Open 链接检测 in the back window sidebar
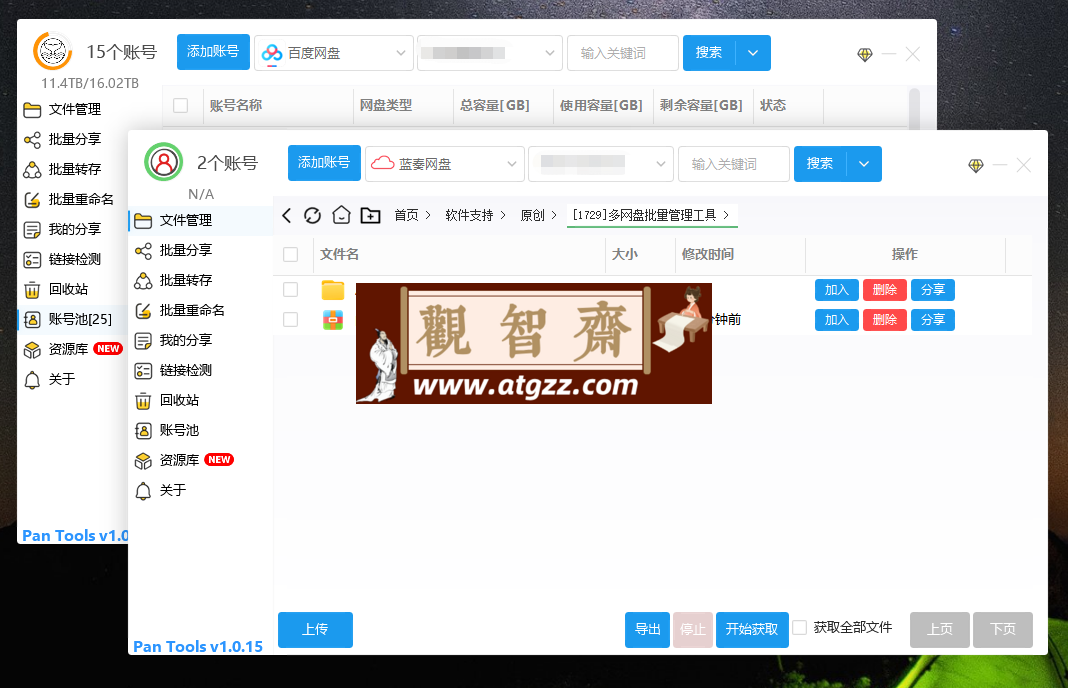The height and width of the screenshot is (688, 1068). [74, 260]
